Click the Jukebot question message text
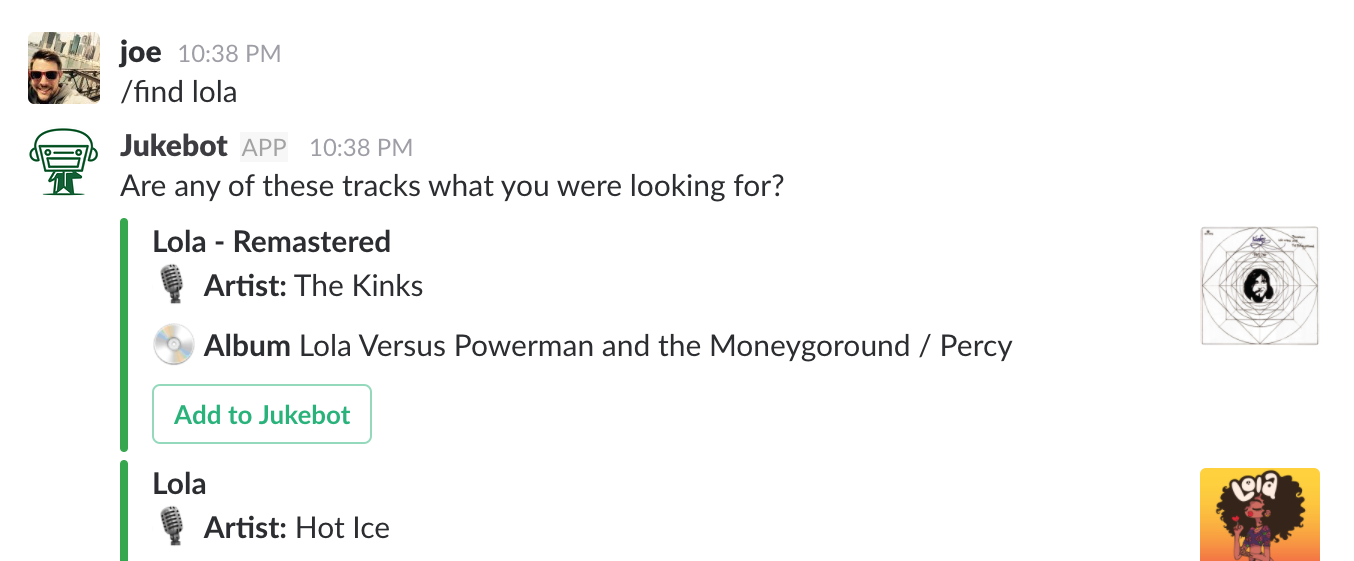Viewport: 1354px width, 561px height. coord(452,186)
